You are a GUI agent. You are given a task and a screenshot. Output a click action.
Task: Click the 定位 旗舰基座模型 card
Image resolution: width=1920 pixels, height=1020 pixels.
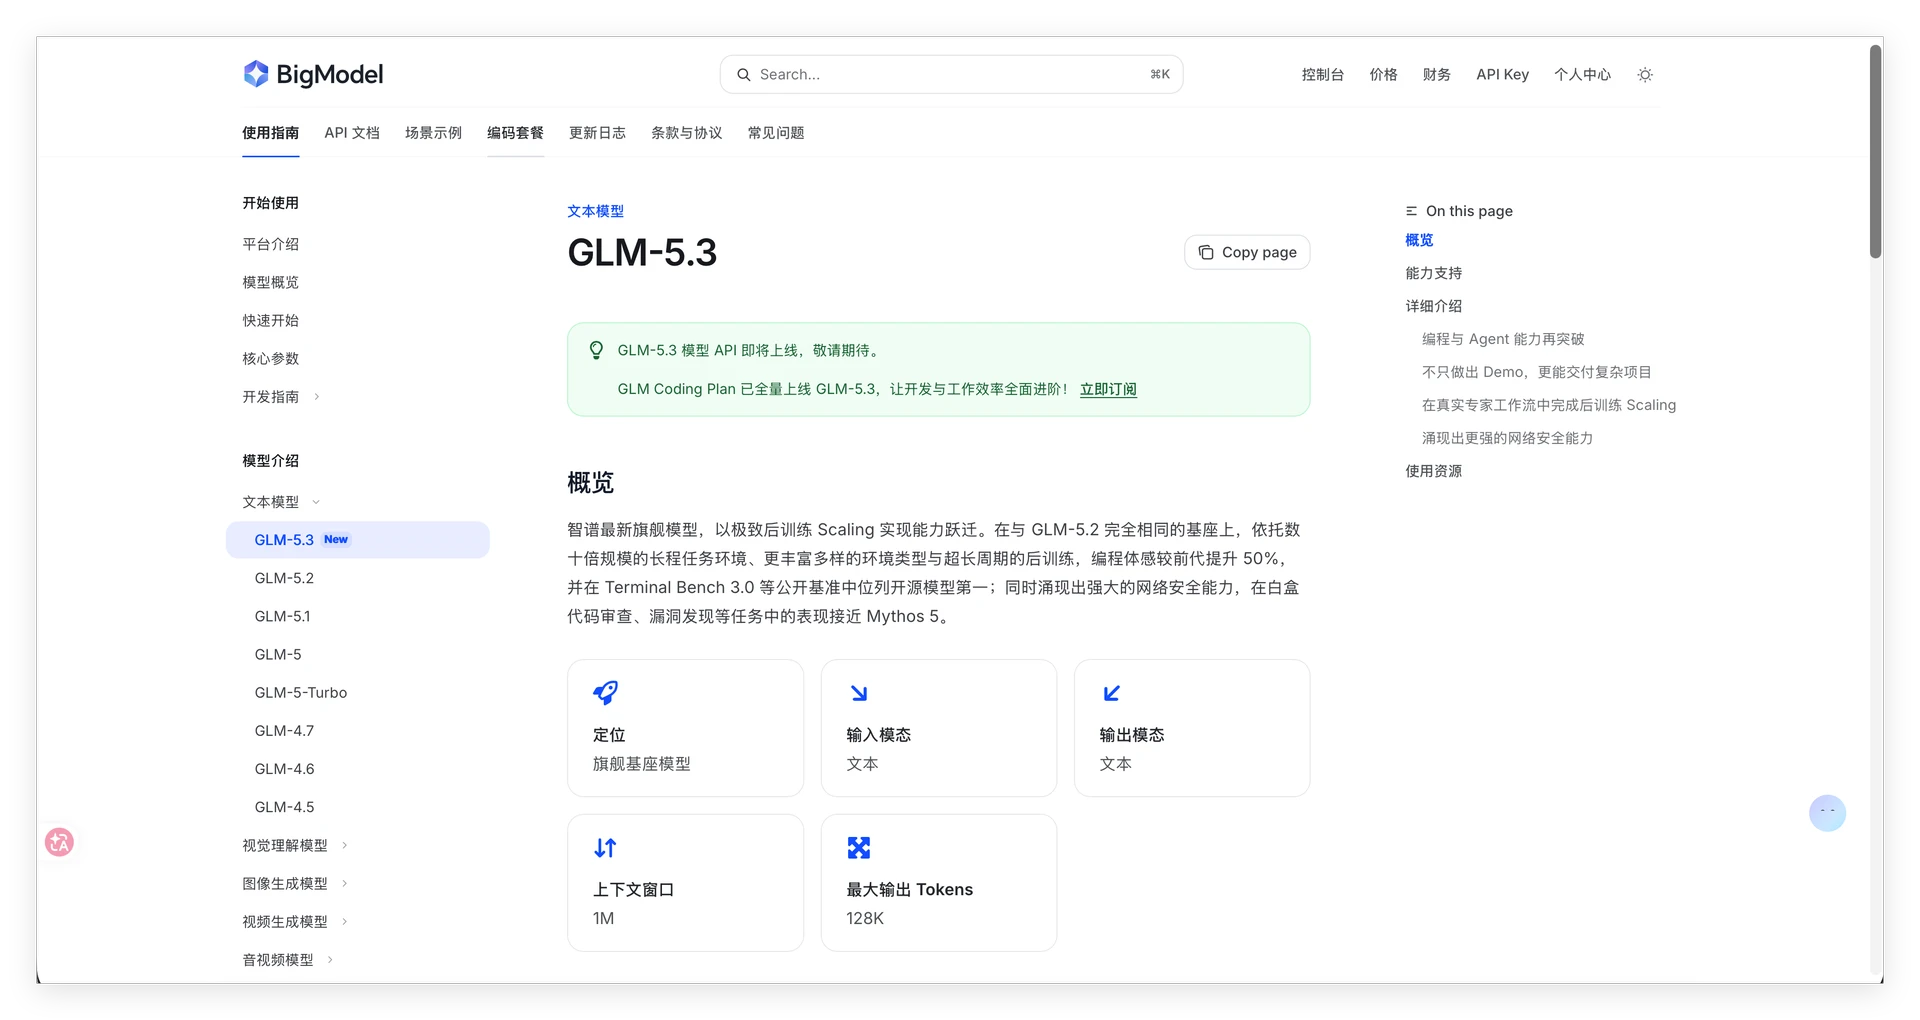point(685,728)
